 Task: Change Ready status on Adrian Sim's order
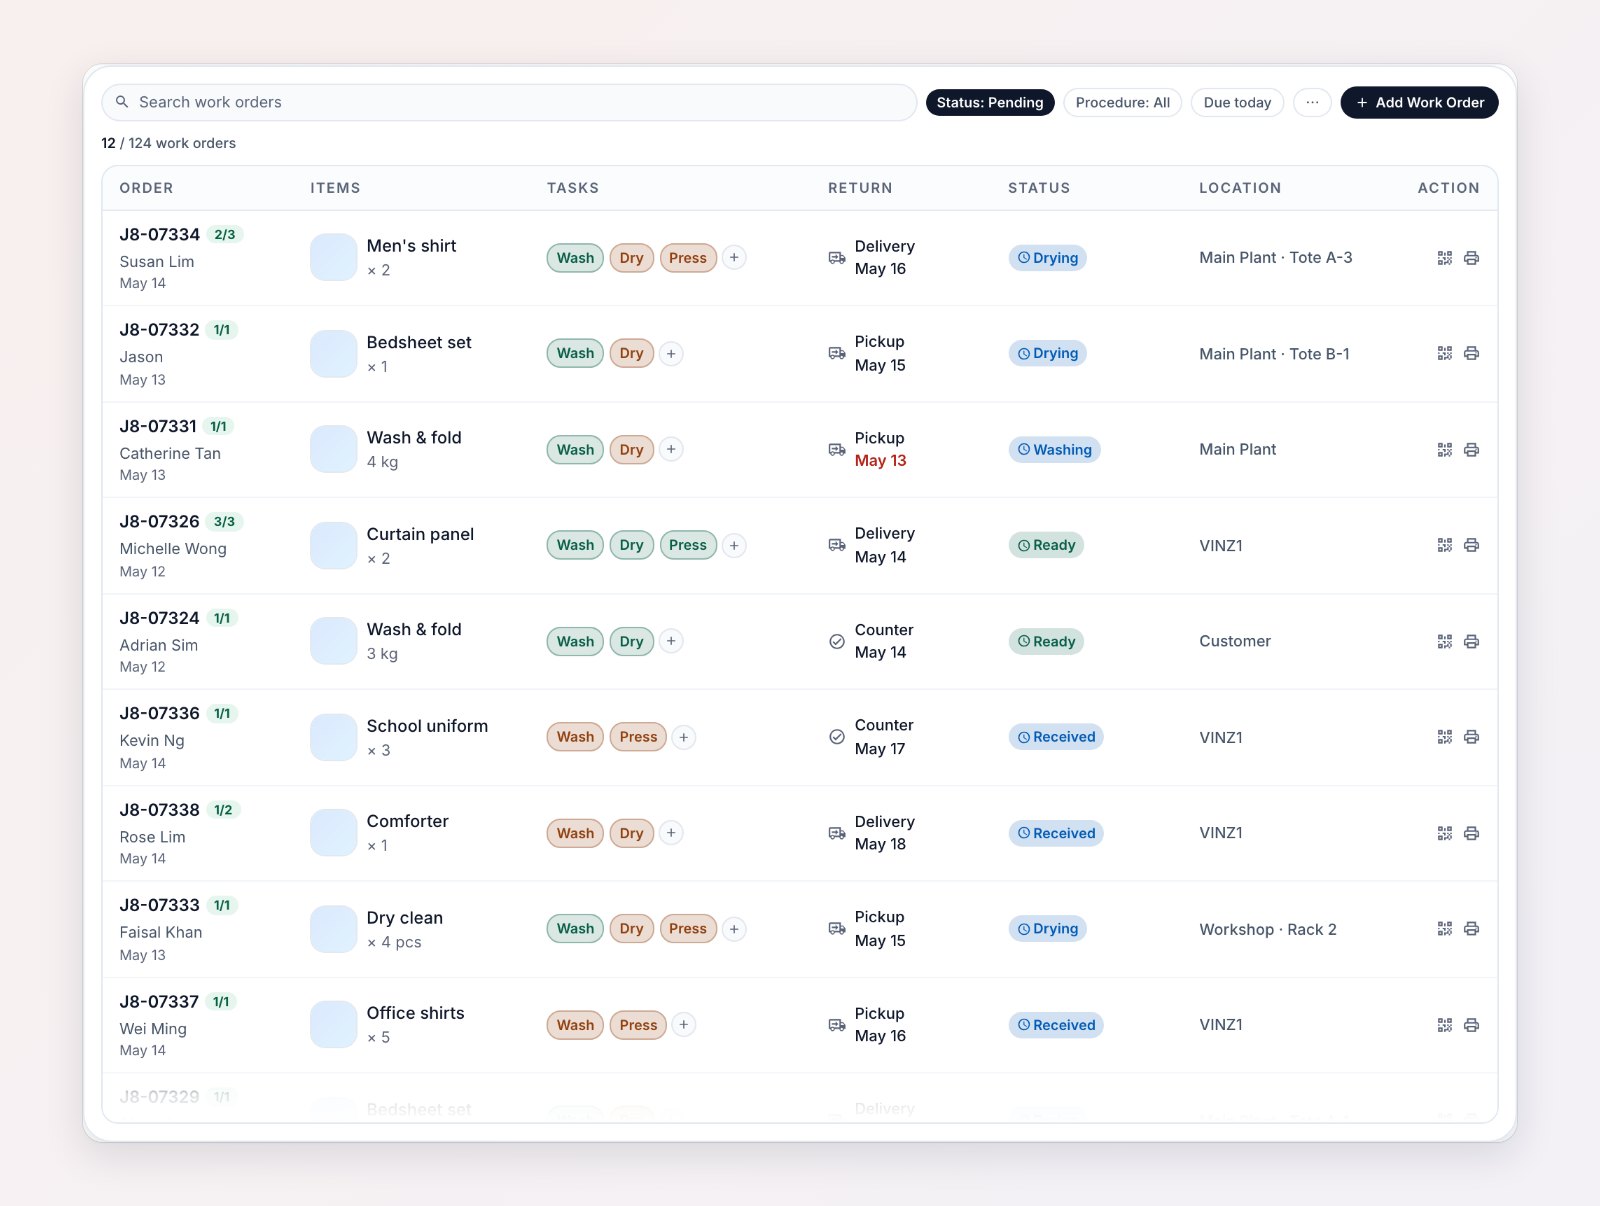(x=1046, y=641)
